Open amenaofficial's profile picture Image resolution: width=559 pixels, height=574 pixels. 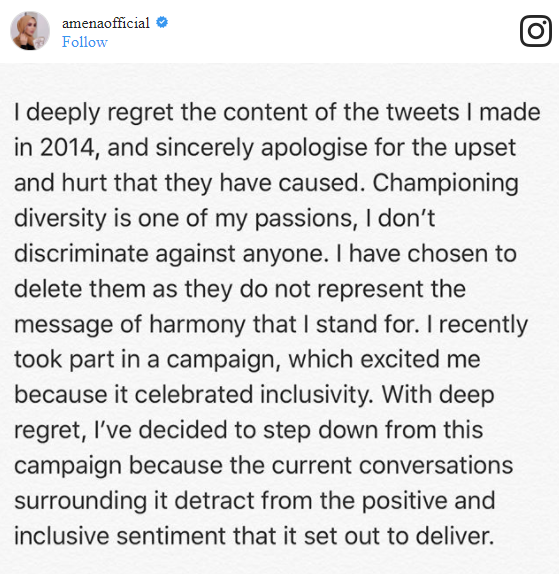pos(30,31)
